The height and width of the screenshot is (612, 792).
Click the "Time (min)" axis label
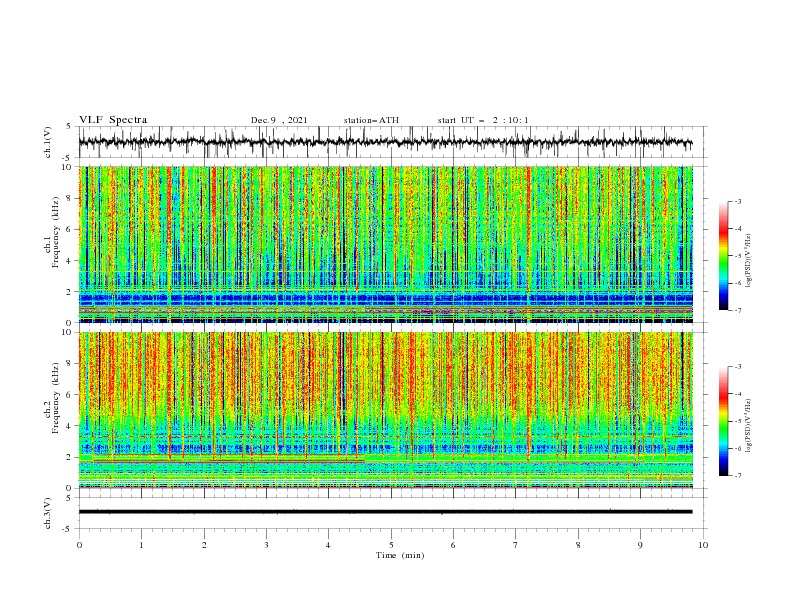400,555
